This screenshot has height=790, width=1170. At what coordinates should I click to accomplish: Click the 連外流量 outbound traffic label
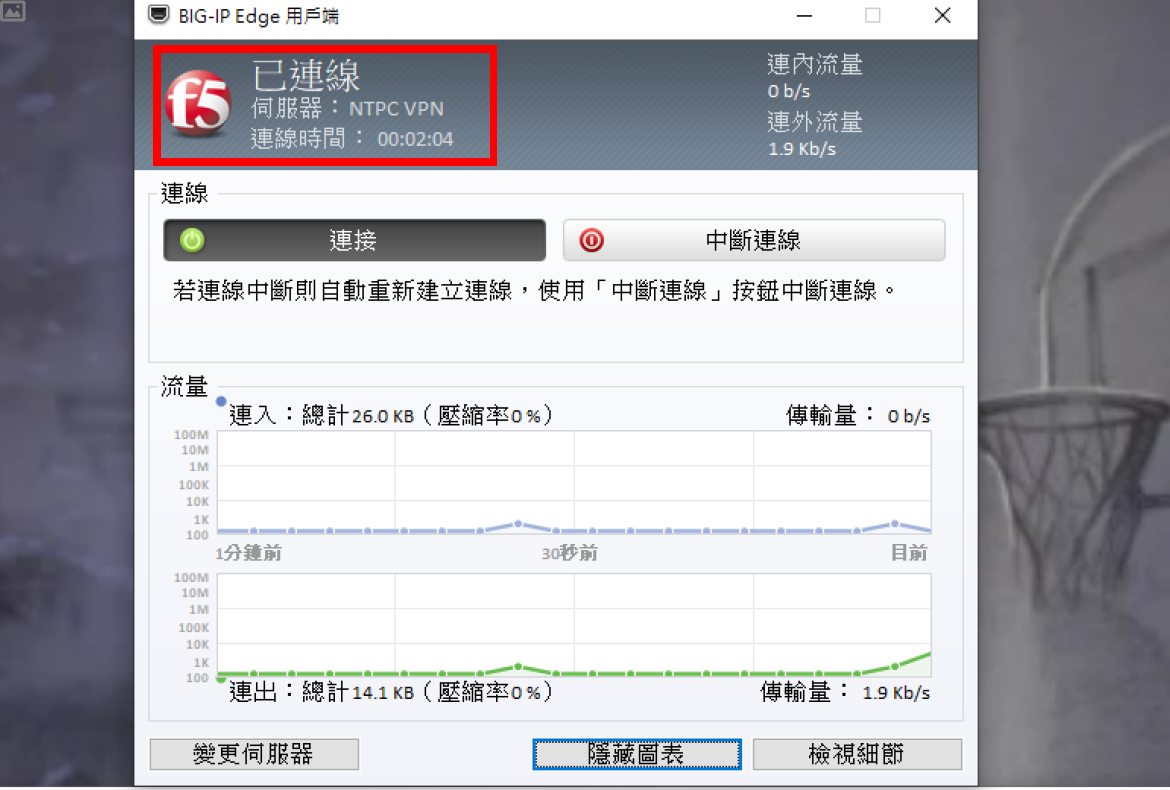pos(814,123)
